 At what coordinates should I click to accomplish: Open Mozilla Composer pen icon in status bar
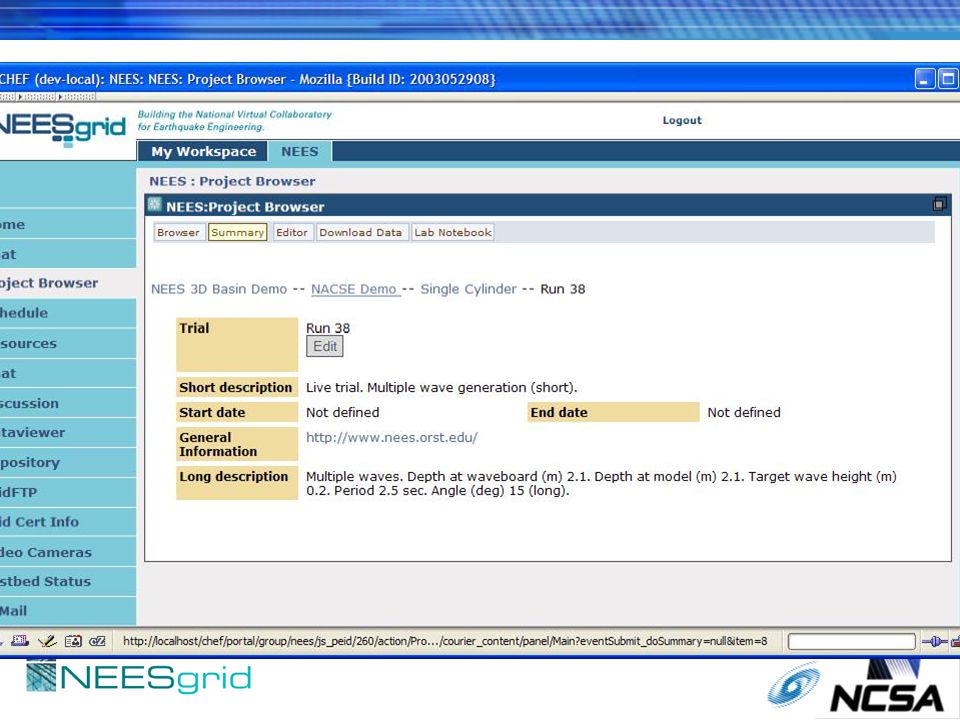point(47,641)
